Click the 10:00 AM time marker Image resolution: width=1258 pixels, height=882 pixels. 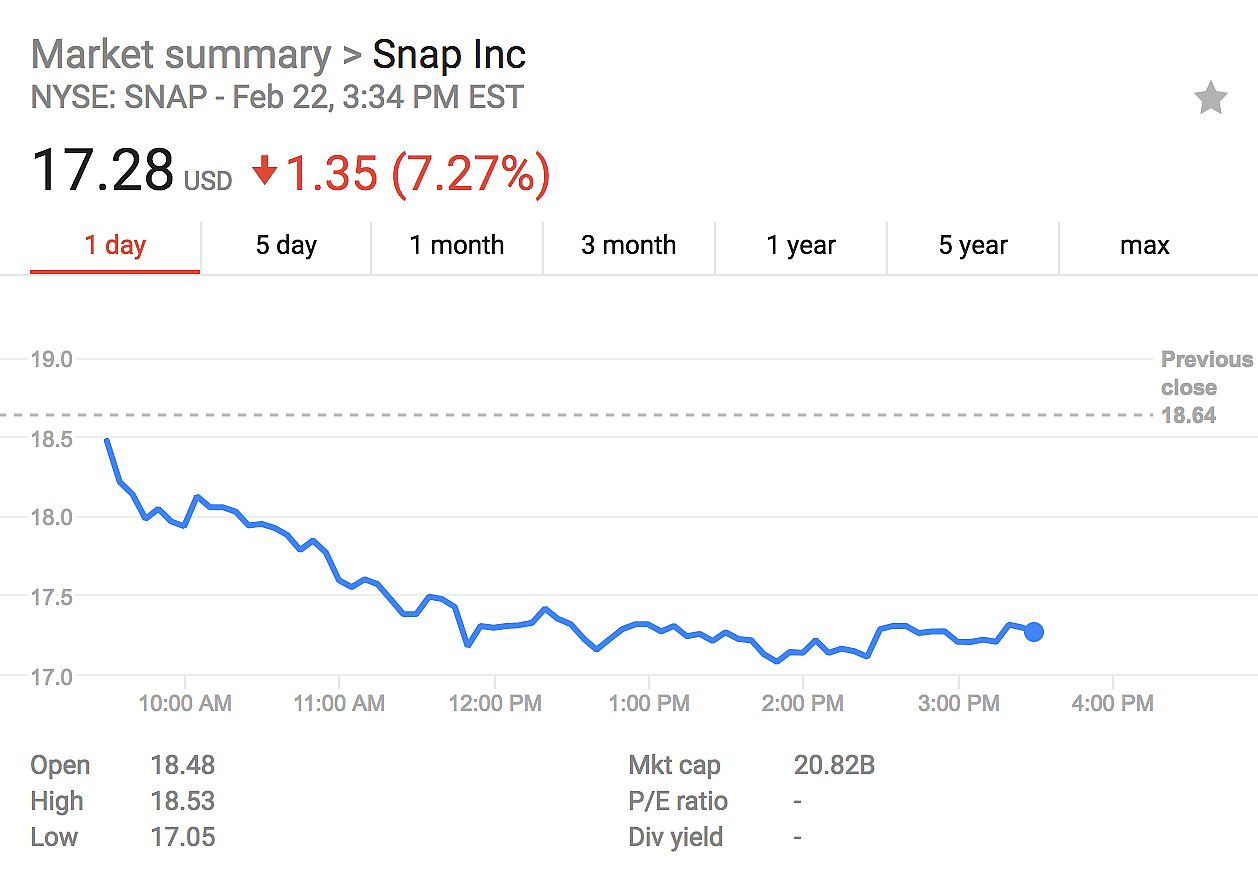pos(184,703)
